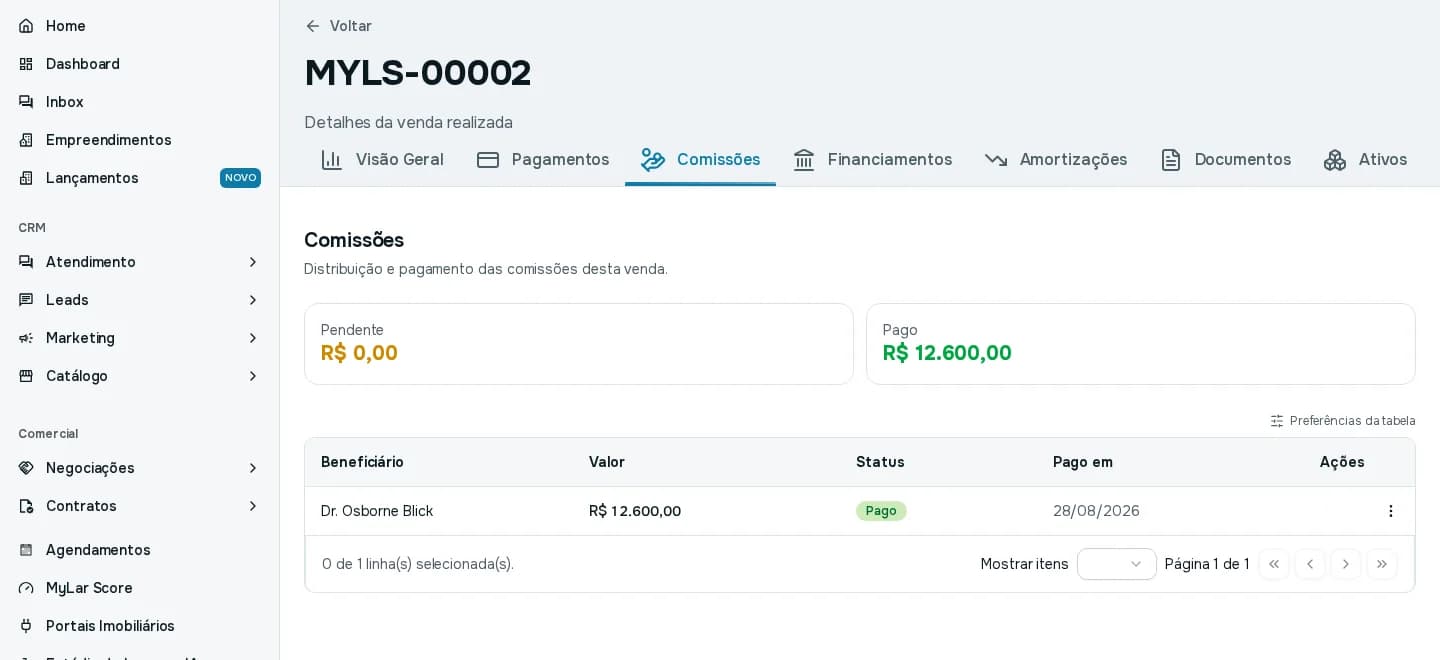This screenshot has width=1440, height=660.
Task: Open Preferências da tabela
Action: coord(1343,421)
